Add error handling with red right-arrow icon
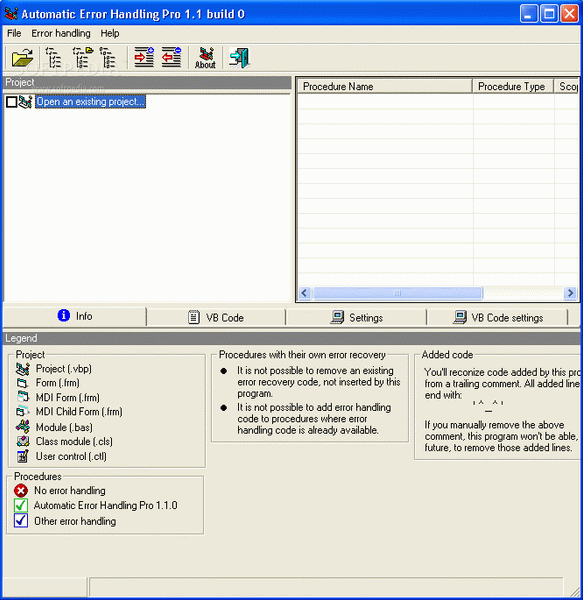The width and height of the screenshot is (583, 600). click(144, 57)
